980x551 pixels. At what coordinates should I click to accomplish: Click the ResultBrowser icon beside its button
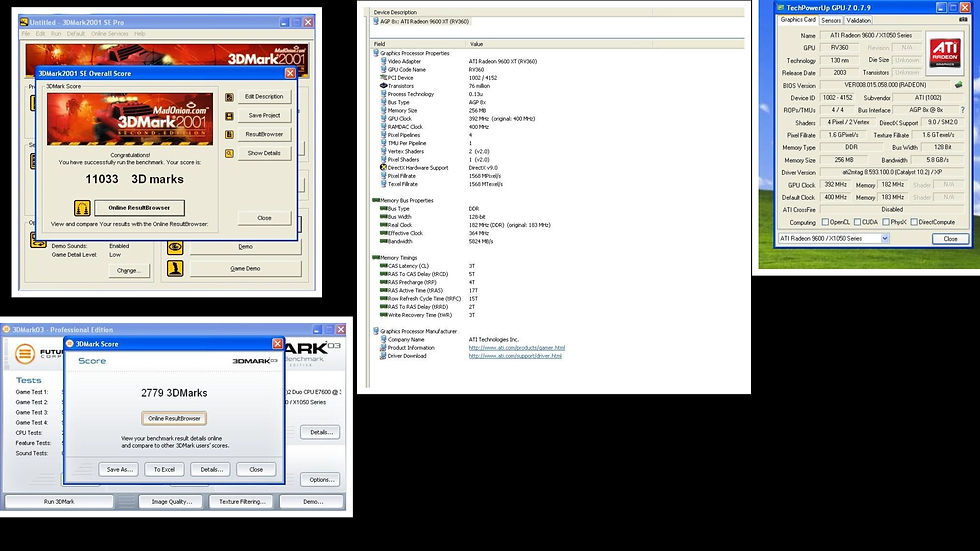pyautogui.click(x=229, y=134)
